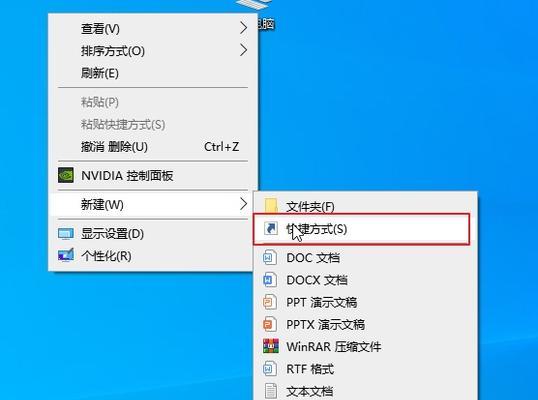Click the DOC document icon
Screen dimensions: 538x400
pos(270,258)
